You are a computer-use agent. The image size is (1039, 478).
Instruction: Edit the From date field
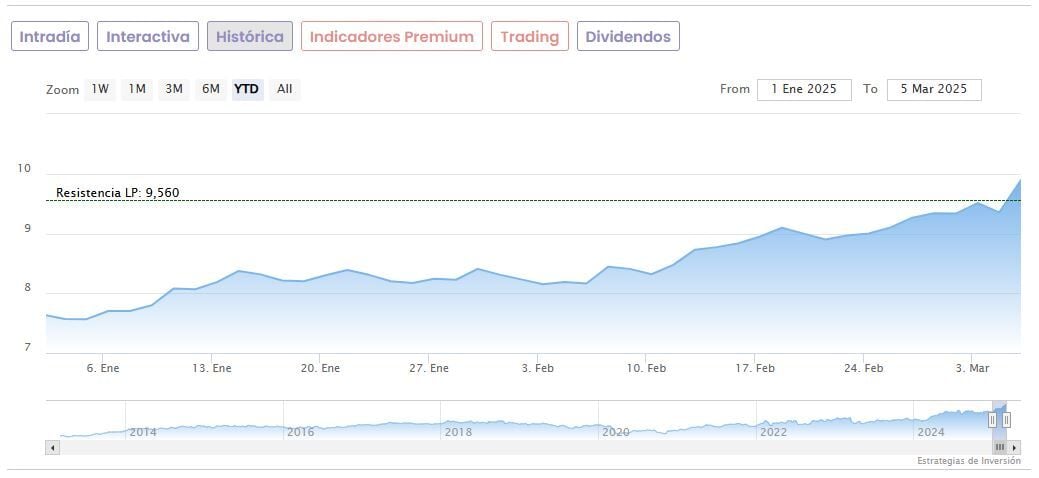pos(804,89)
